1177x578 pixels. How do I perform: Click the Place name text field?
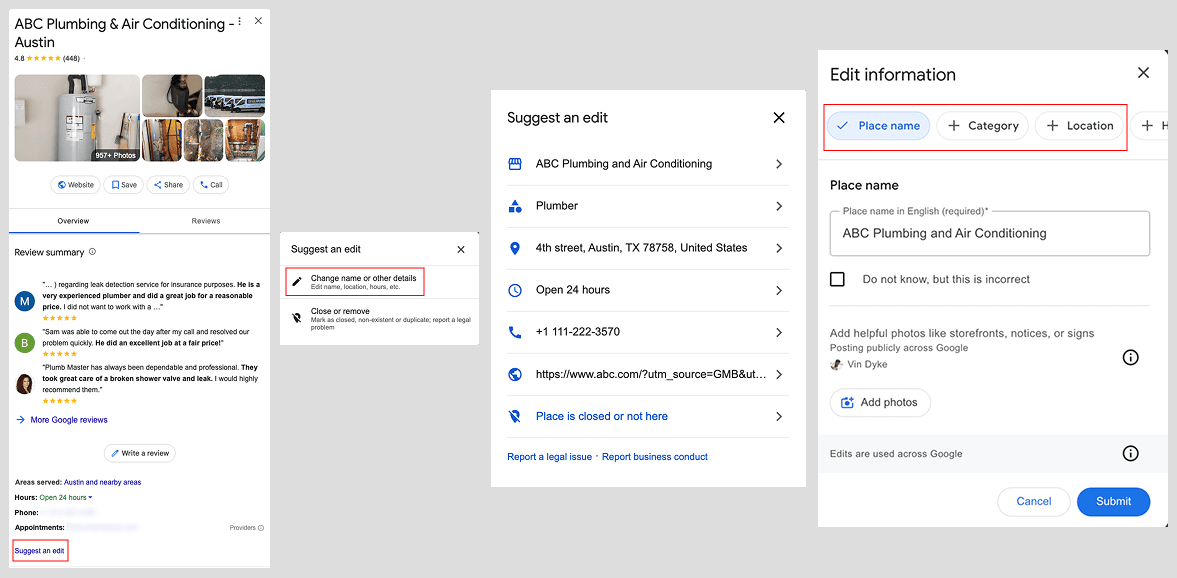[x=988, y=234]
